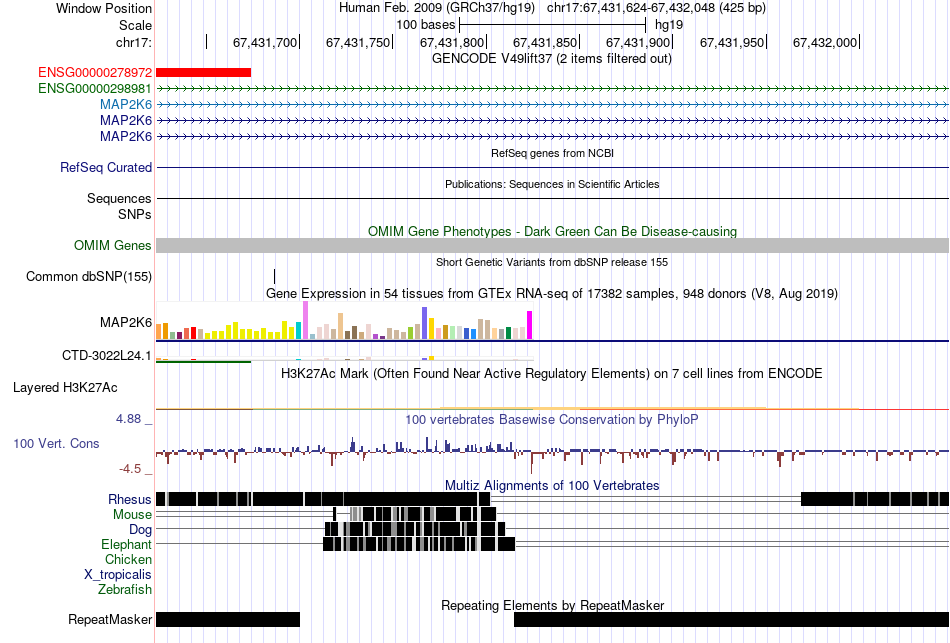
Task: Click Repeating Elements by RepeatMasker title
Action: click(x=553, y=605)
